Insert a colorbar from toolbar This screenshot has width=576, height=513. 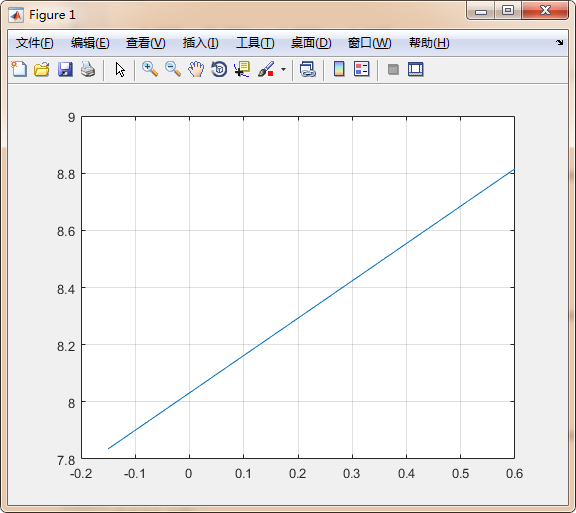(x=339, y=69)
